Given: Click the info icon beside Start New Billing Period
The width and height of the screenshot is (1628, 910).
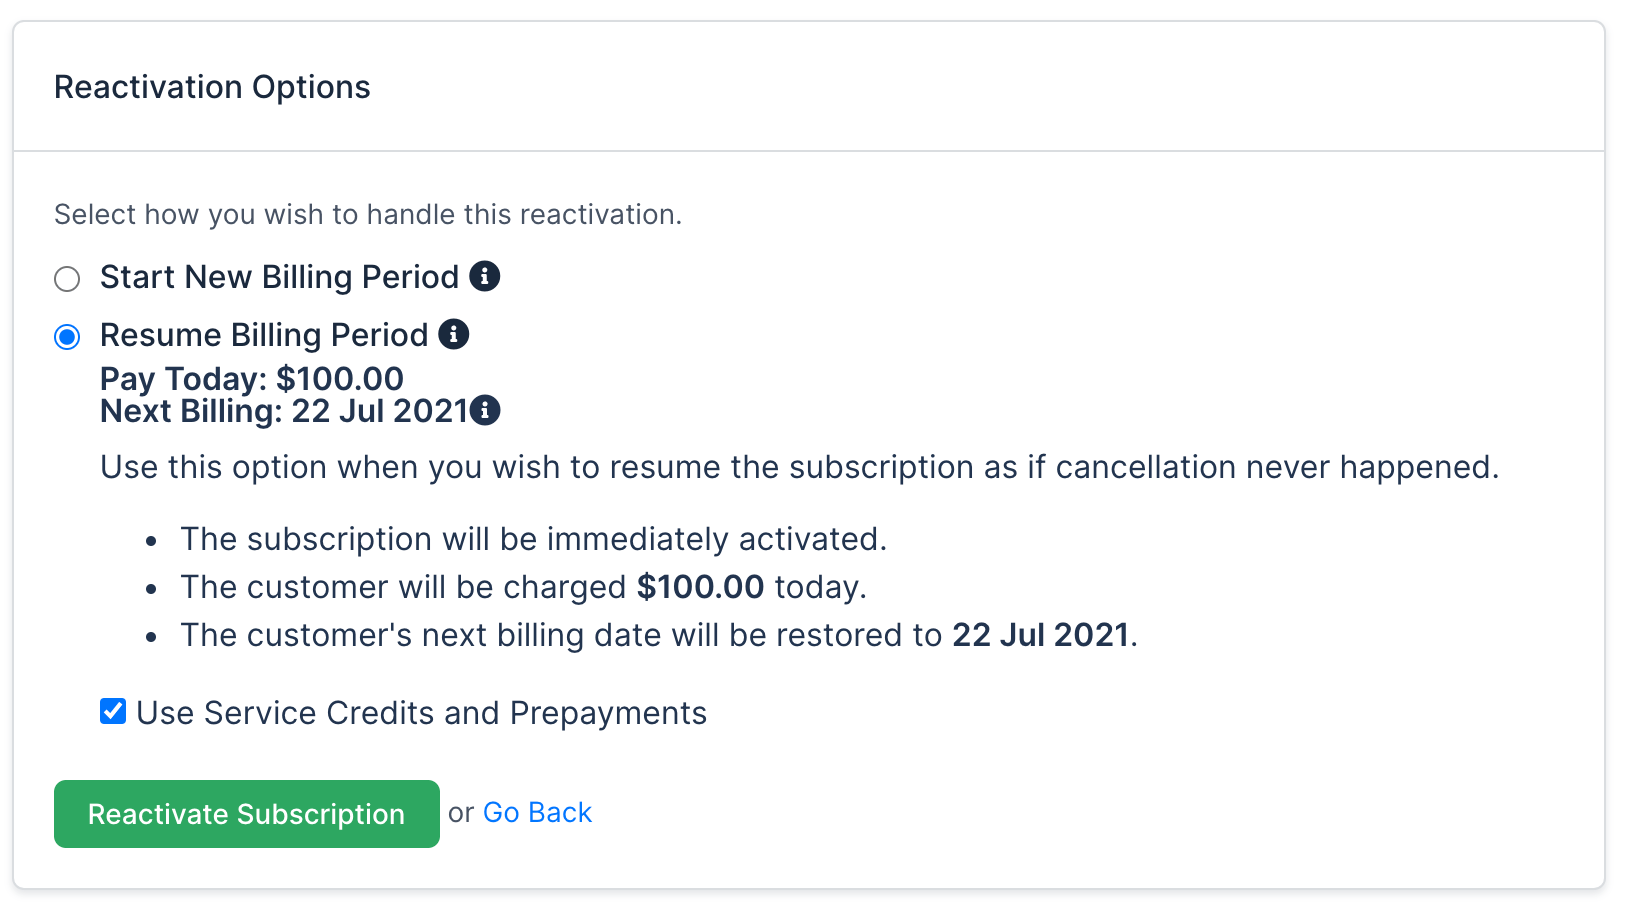Looking at the screenshot, I should 485,276.
